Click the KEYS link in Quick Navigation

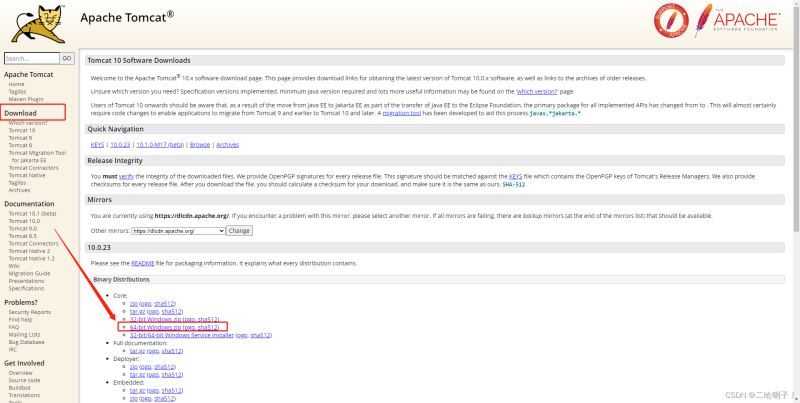click(x=97, y=145)
